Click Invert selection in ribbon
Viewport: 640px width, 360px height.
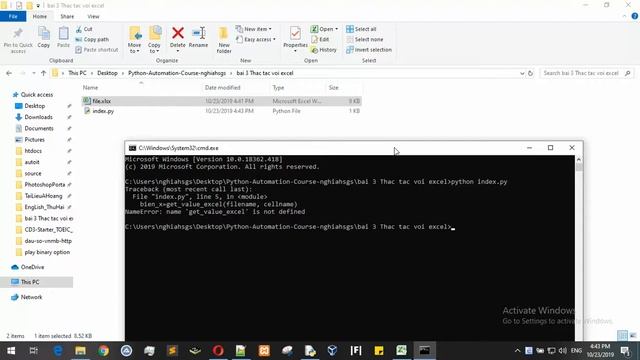point(369,50)
